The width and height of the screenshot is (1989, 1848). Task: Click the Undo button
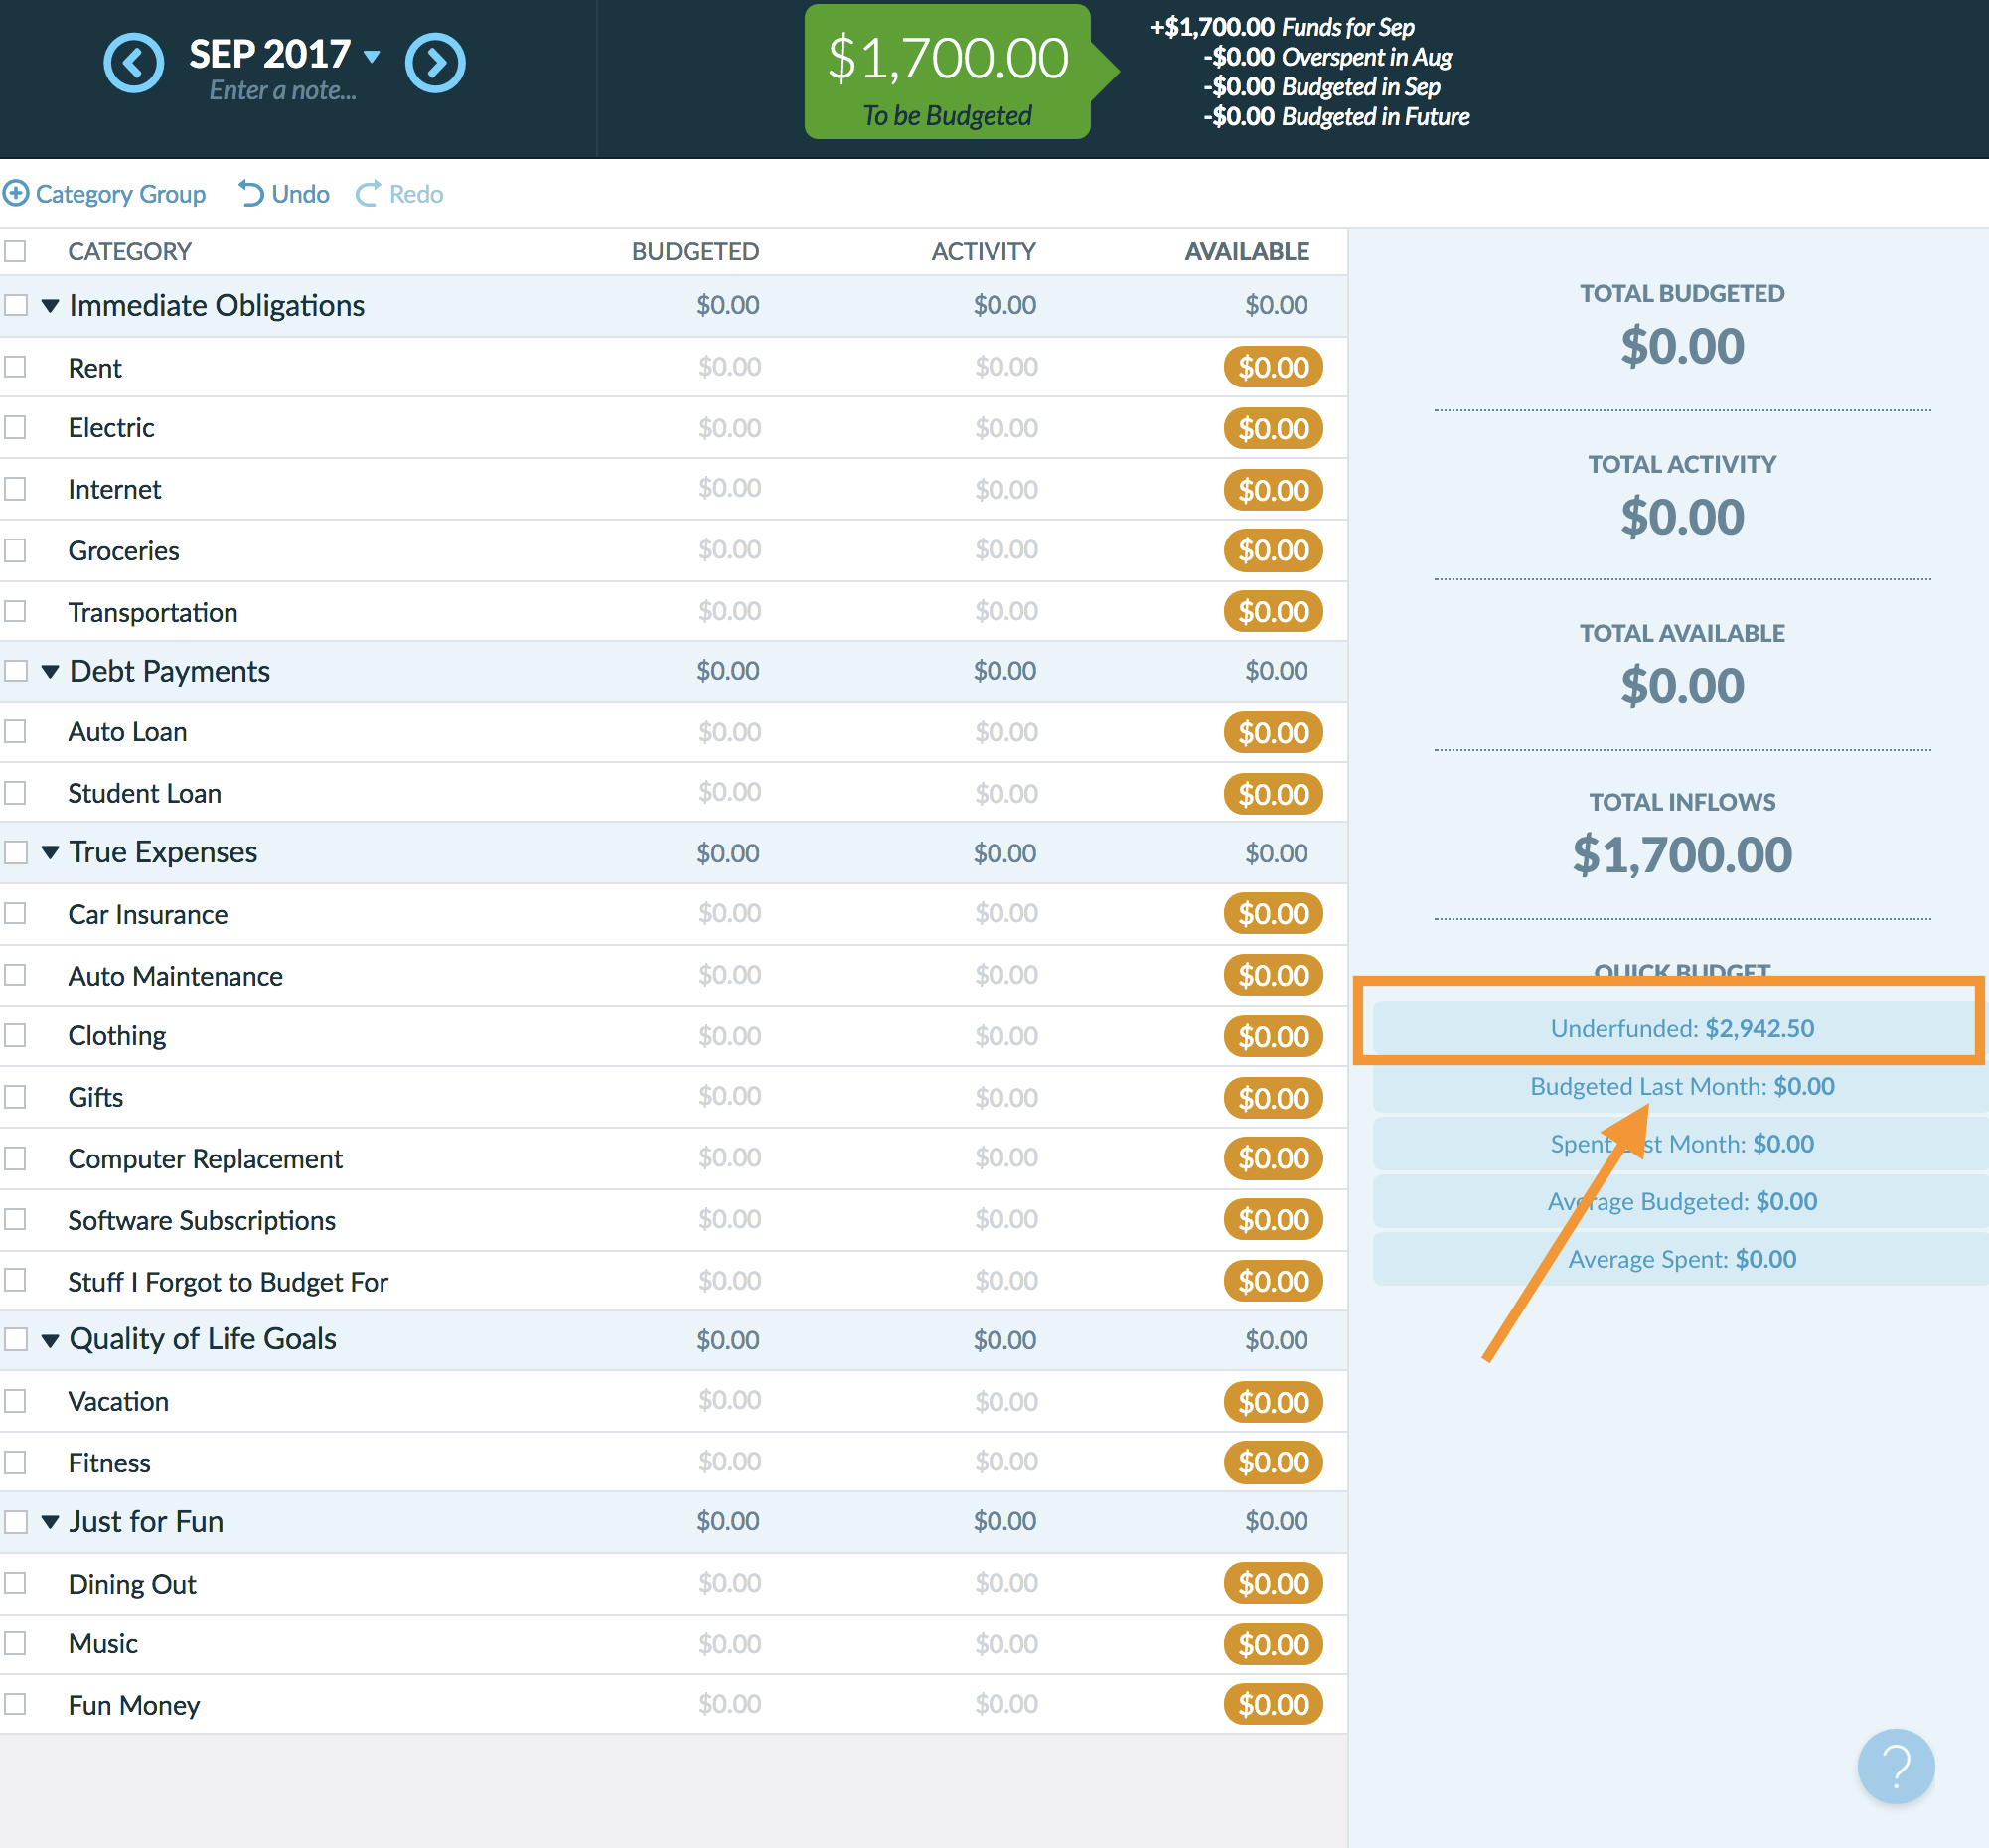284,193
